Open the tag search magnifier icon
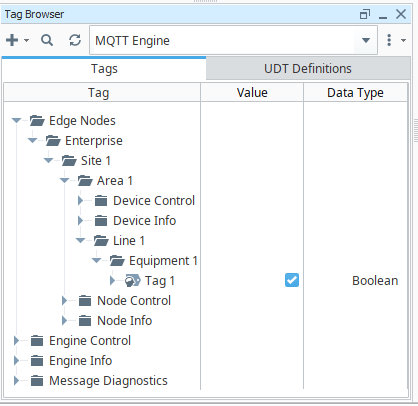 (47, 40)
